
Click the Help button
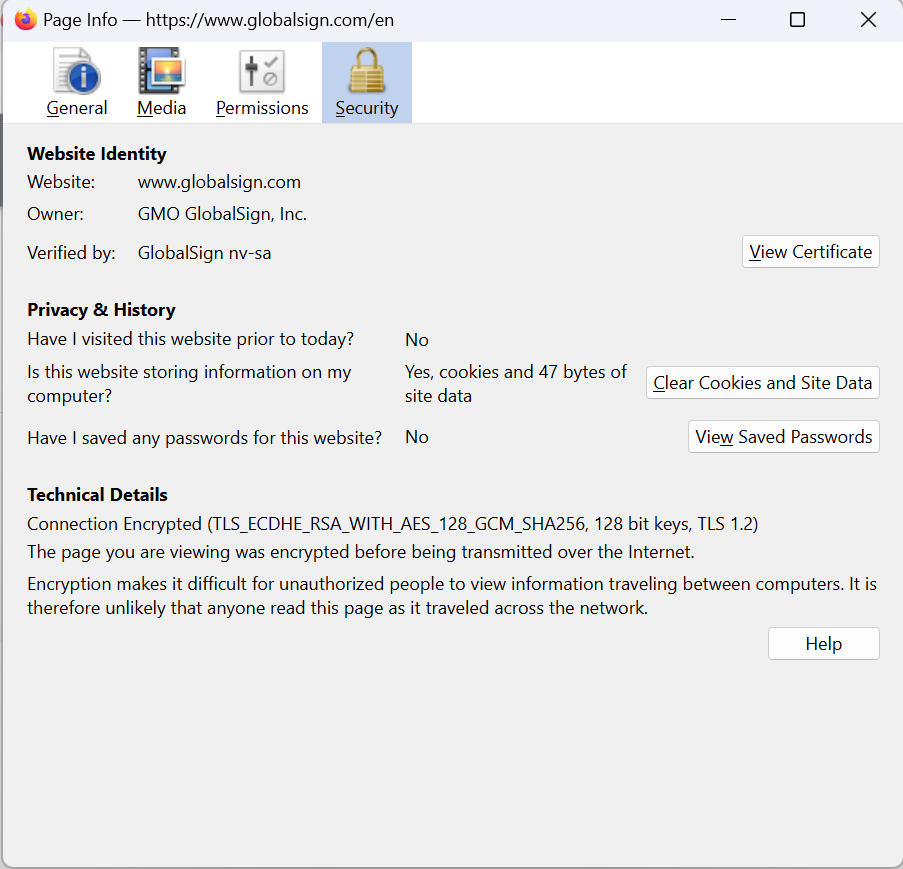[823, 644]
